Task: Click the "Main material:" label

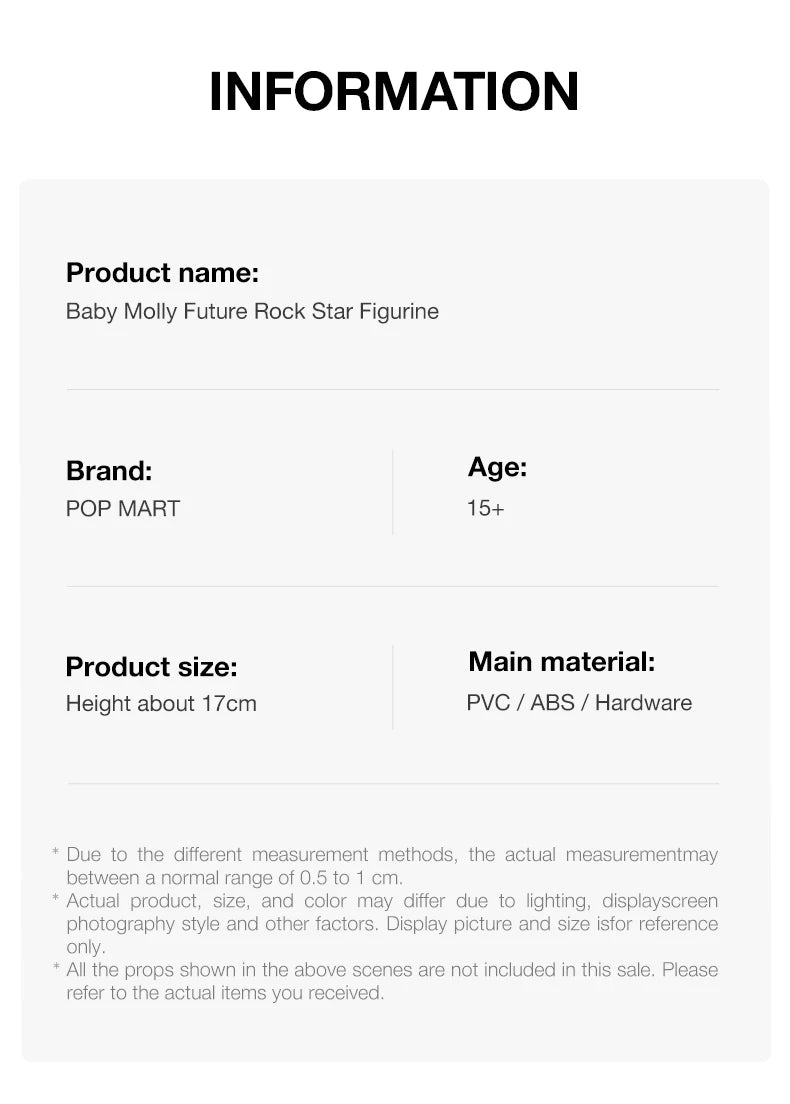Action: point(561,661)
